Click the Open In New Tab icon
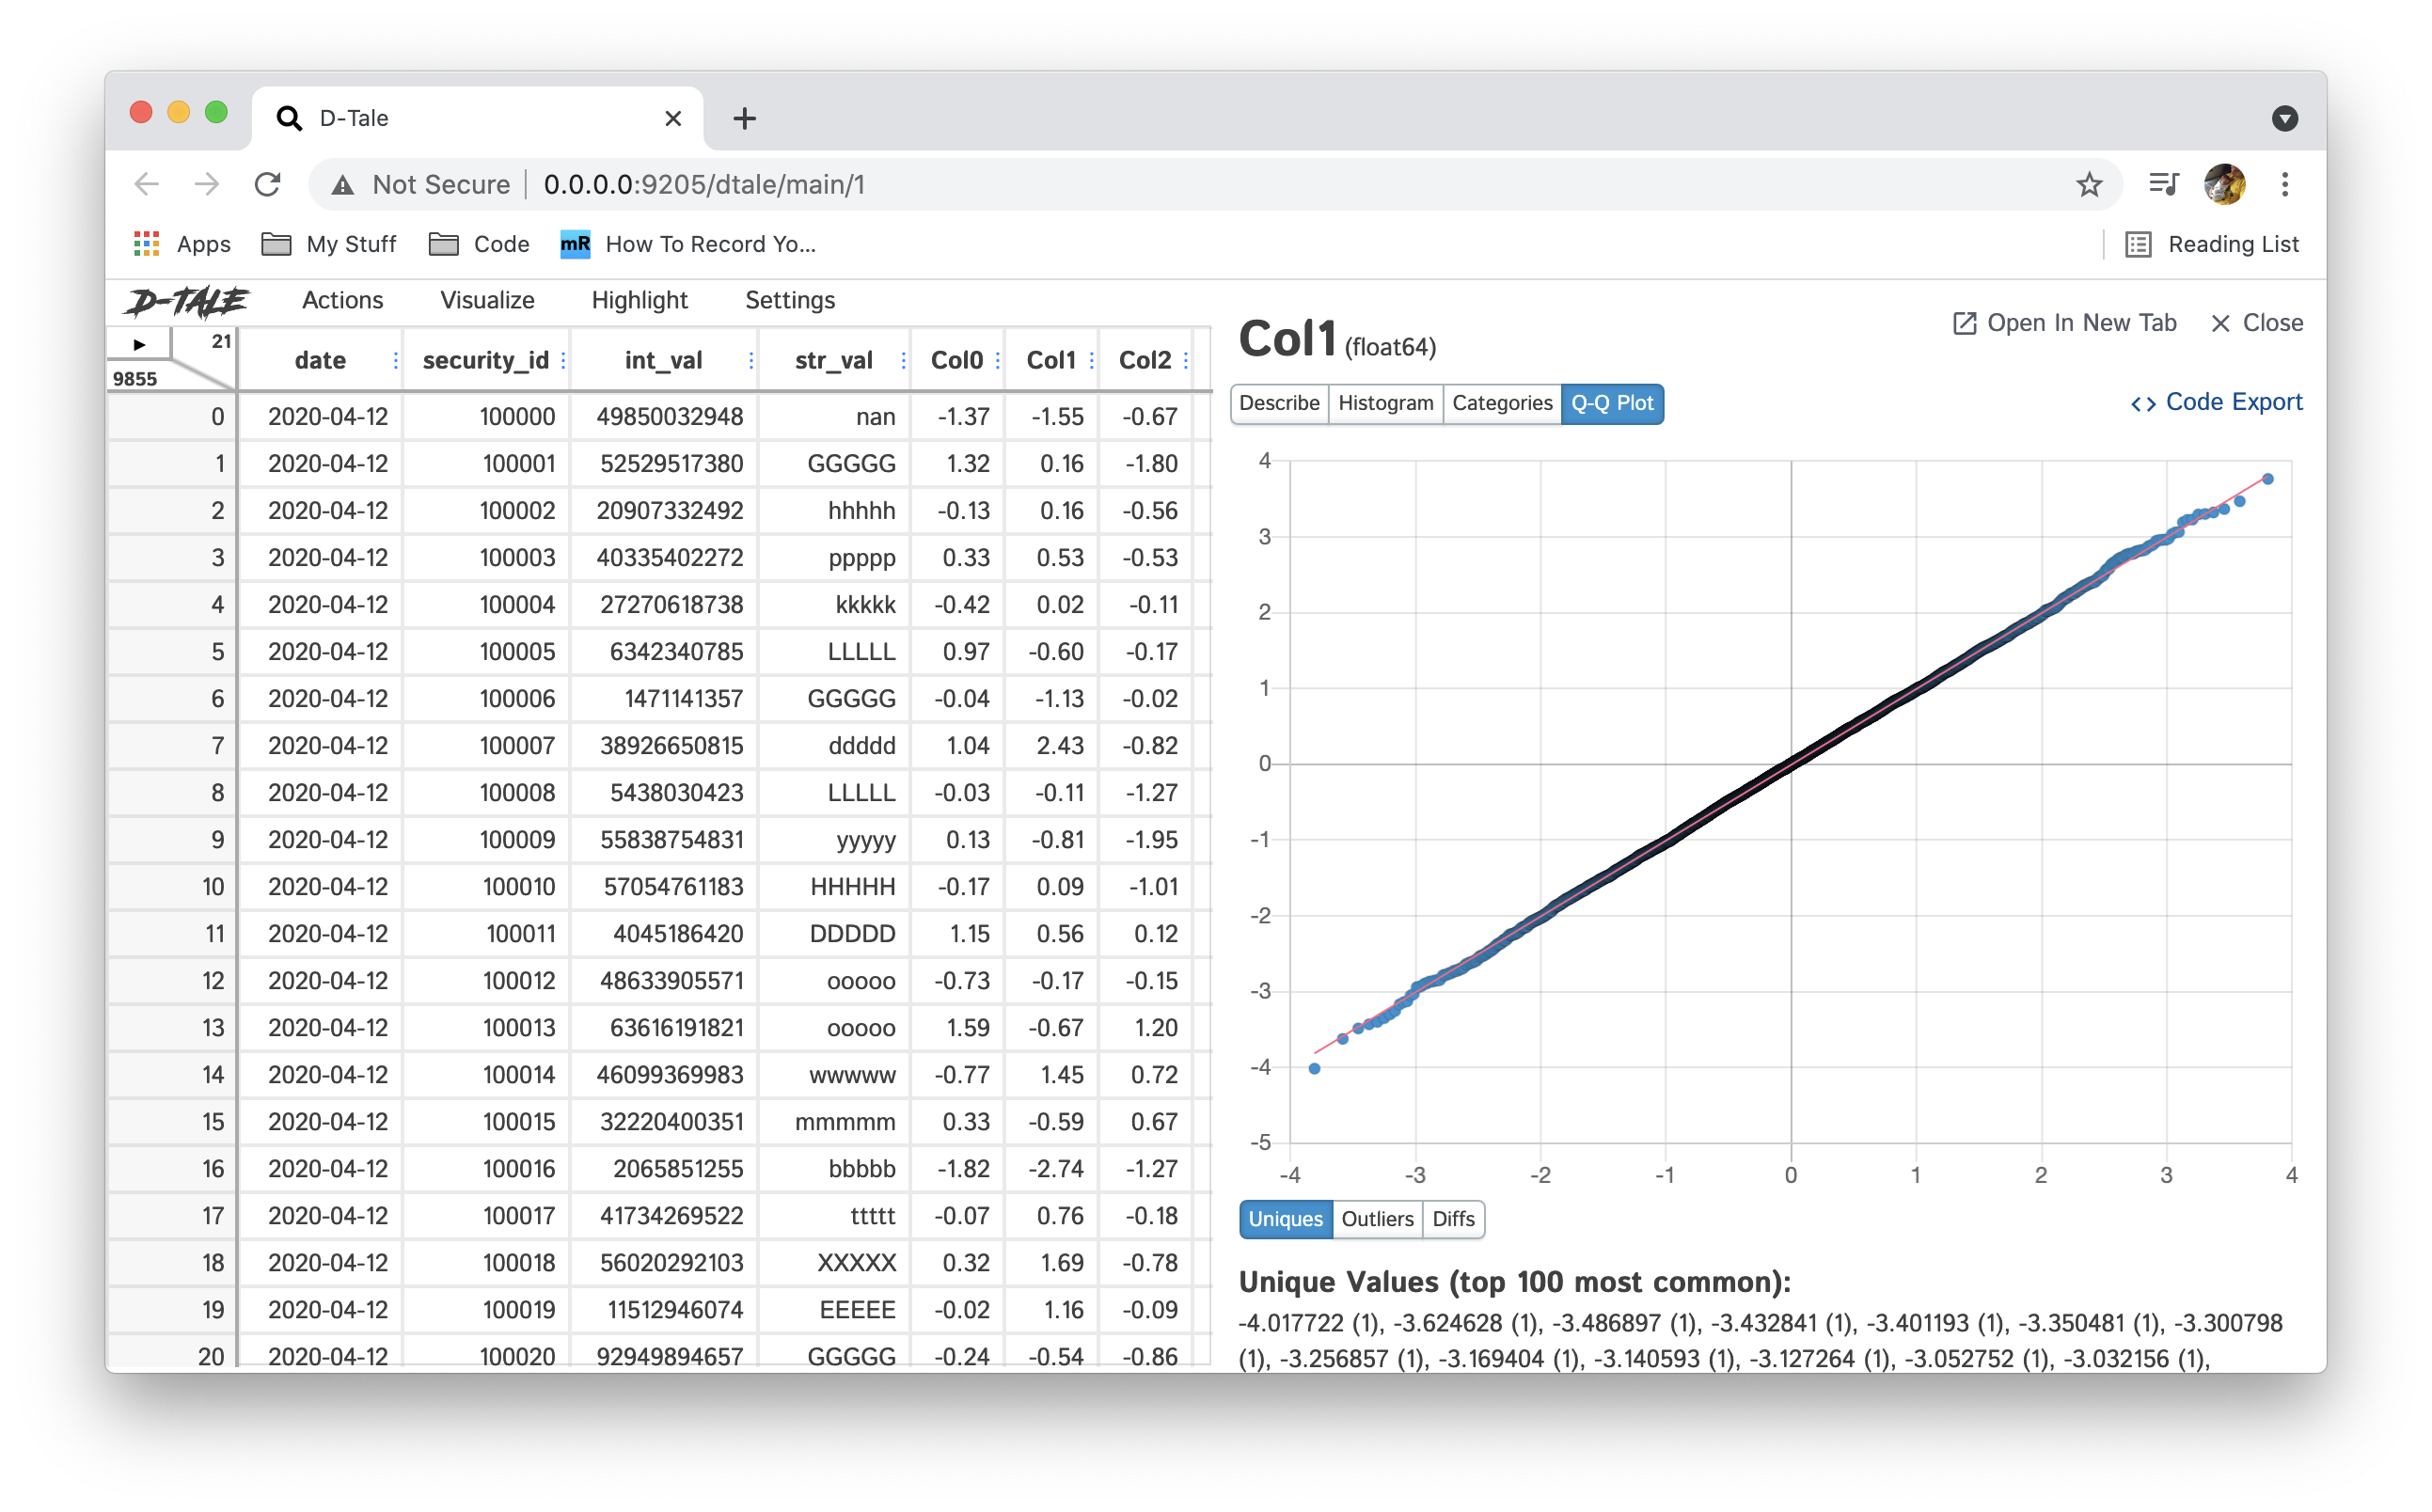 1964,323
